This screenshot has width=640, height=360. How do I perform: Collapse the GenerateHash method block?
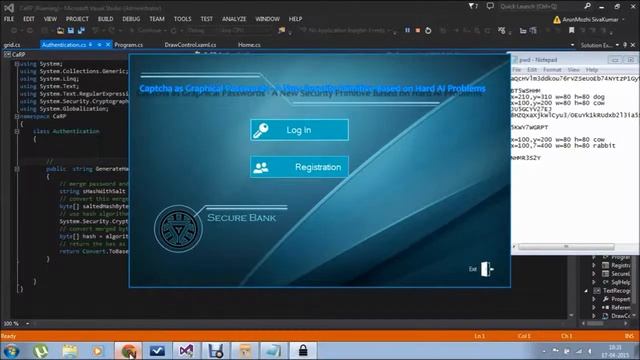coord(17,169)
